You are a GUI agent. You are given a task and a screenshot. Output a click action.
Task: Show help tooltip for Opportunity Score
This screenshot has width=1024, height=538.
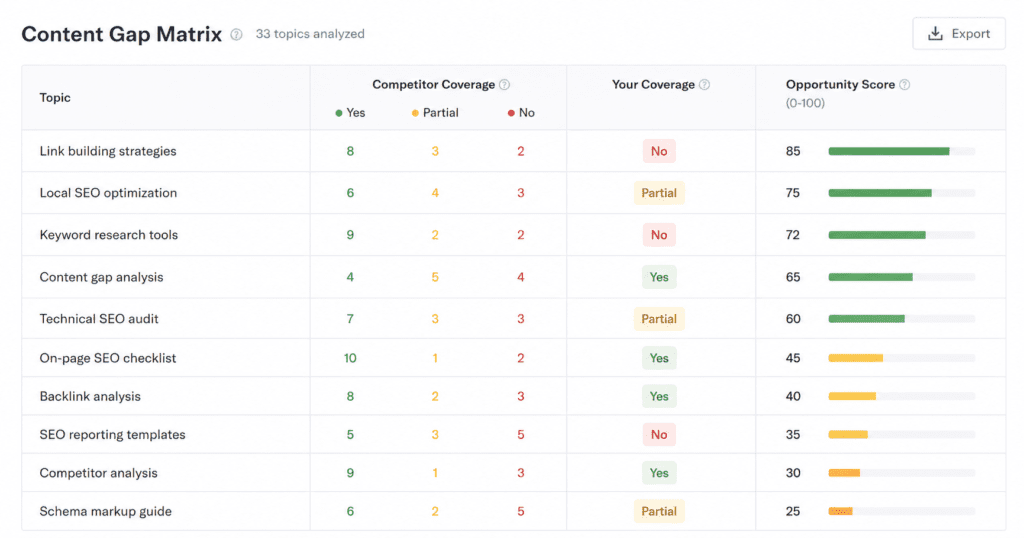(904, 85)
